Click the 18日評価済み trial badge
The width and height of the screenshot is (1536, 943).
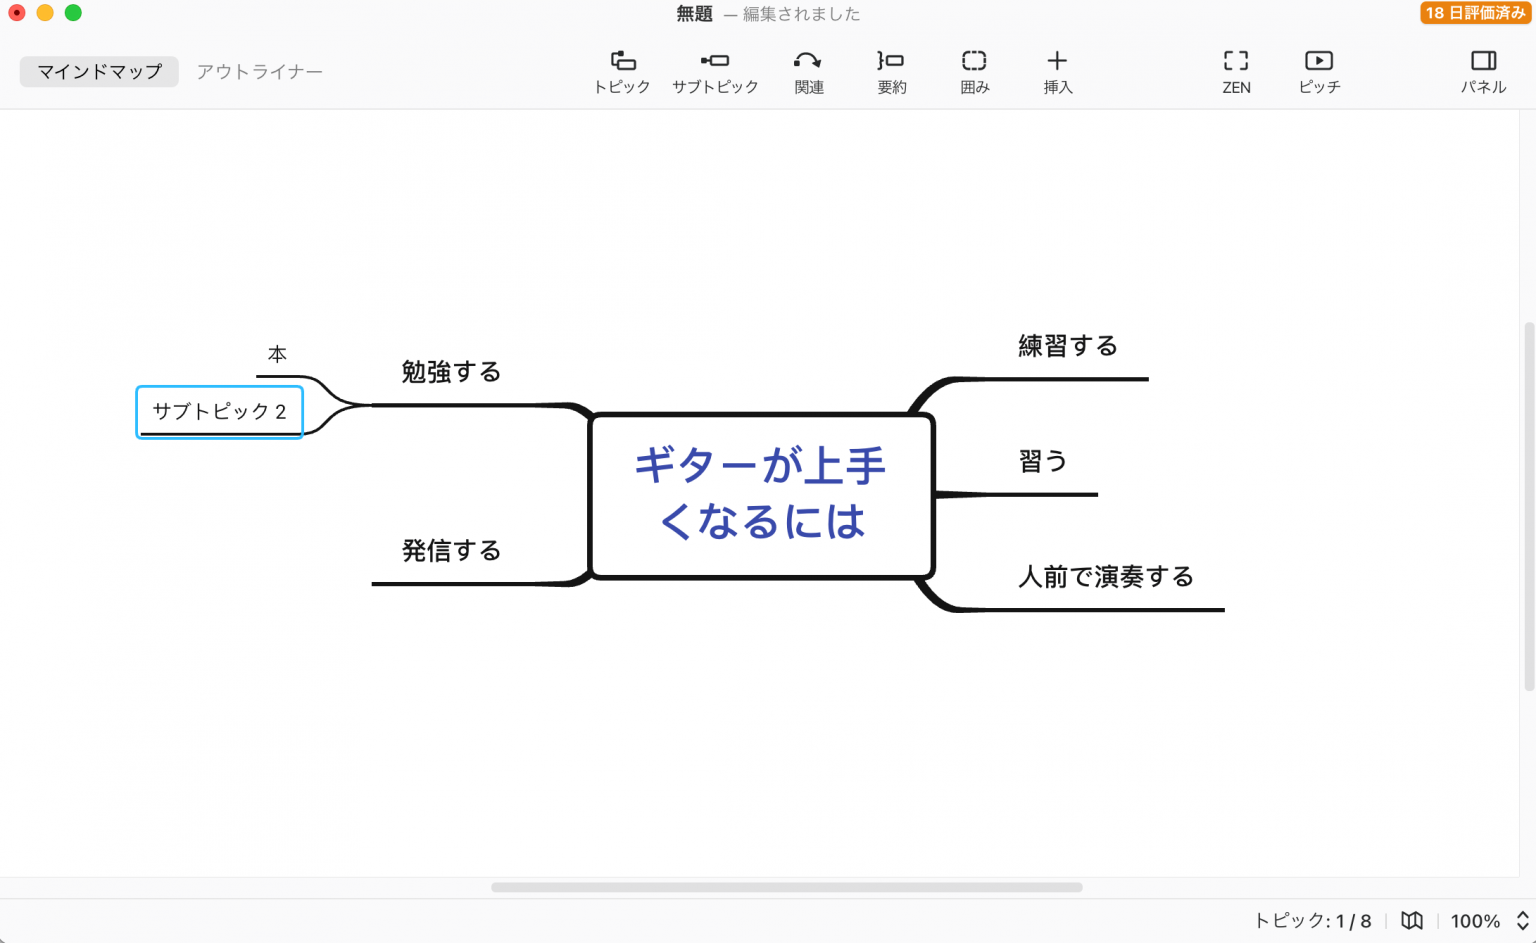point(1474,13)
